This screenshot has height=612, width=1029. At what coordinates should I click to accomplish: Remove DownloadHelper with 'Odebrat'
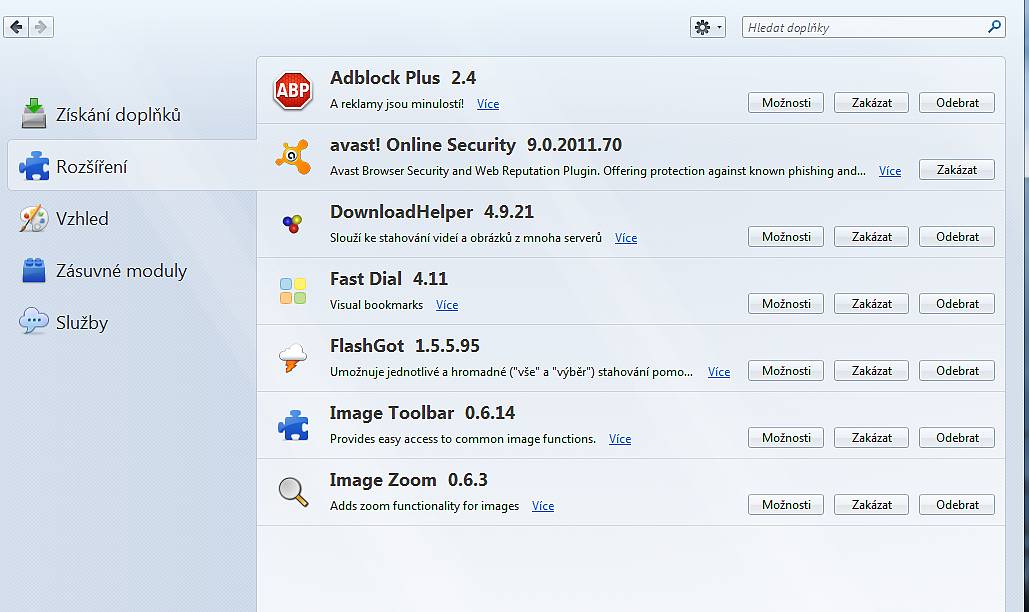pos(957,236)
